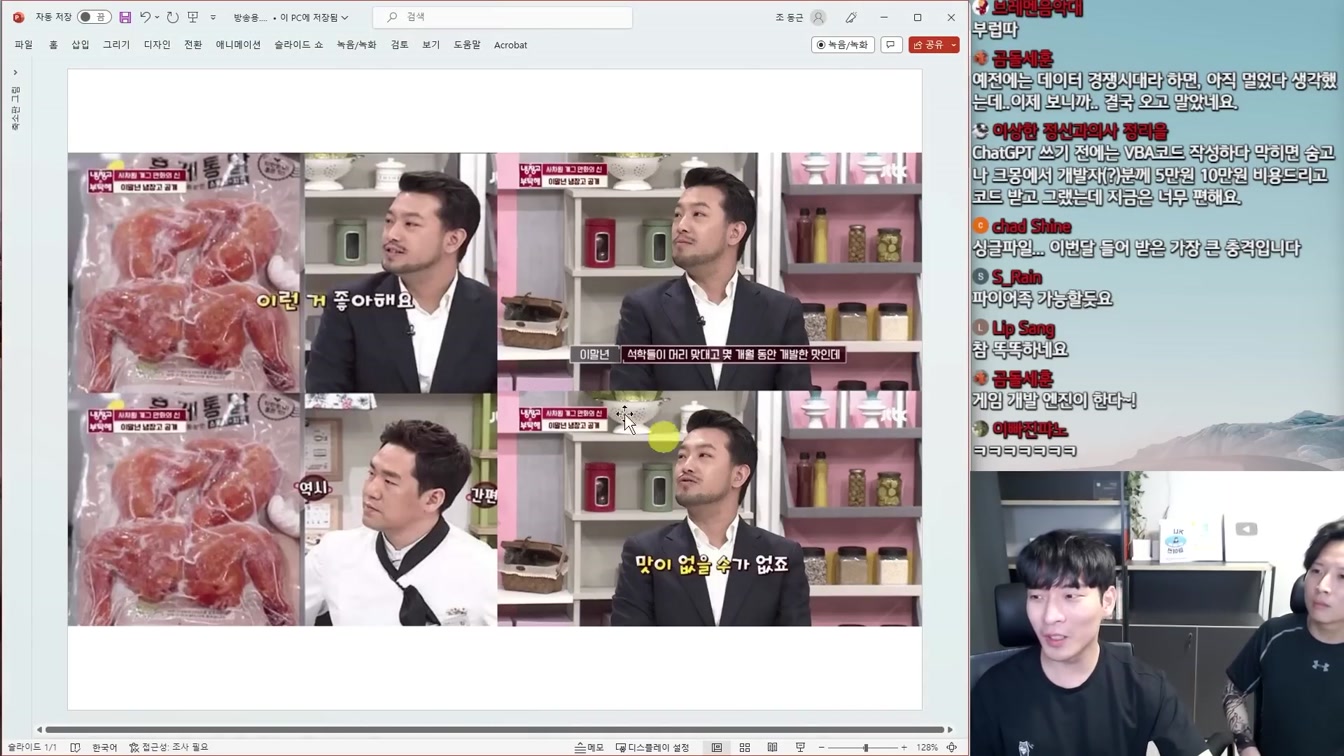Image resolution: width=1344 pixels, height=756 pixels.
Task: Click the 녹음/녹화 record button at right
Action: (843, 45)
